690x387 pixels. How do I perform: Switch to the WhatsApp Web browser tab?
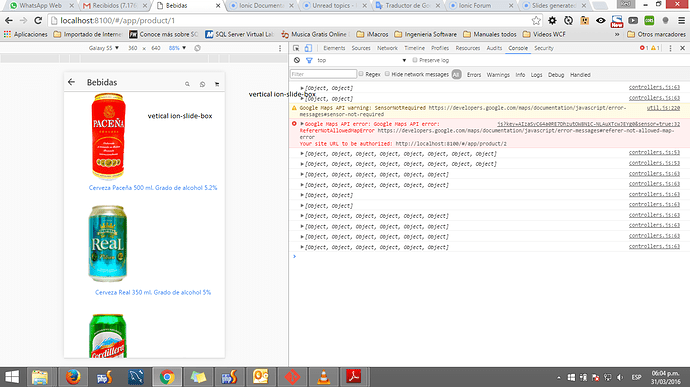(41, 6)
